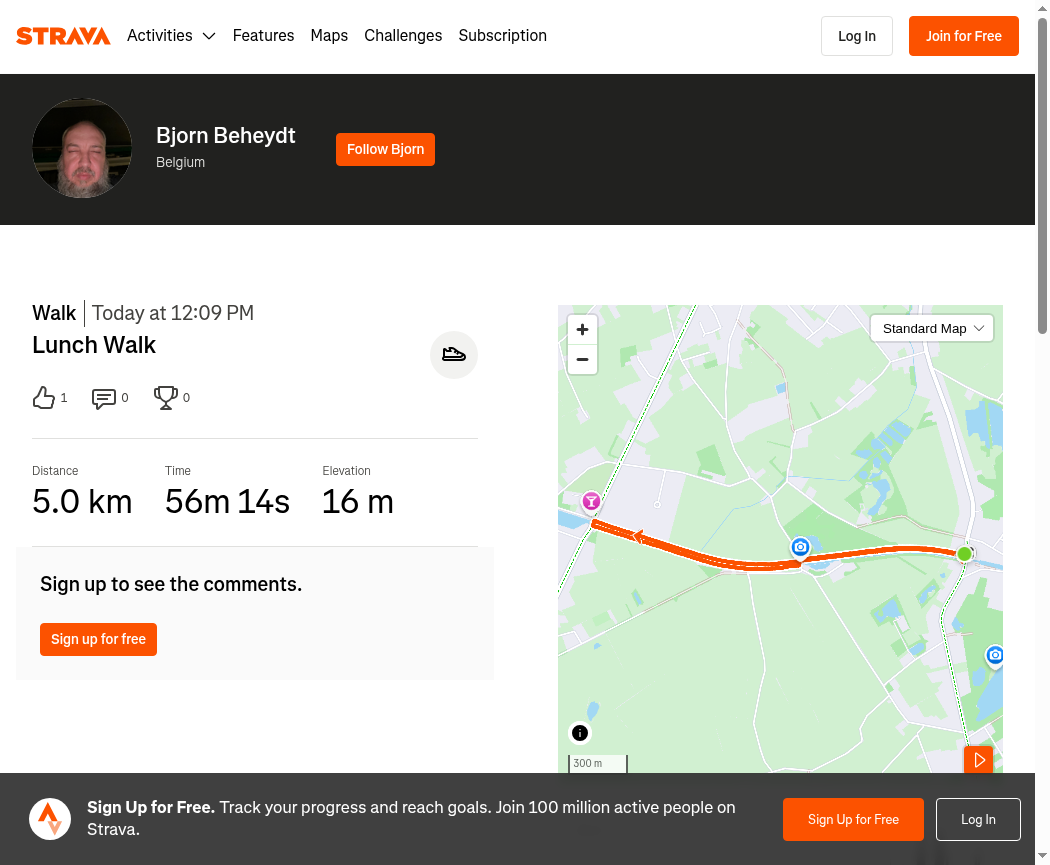Open comments via the speech bubble icon
1050x865 pixels.
[x=103, y=398]
